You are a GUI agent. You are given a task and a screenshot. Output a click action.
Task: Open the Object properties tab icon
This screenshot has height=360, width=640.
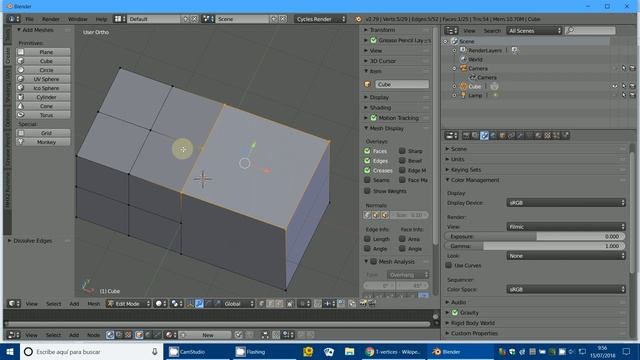(x=502, y=136)
